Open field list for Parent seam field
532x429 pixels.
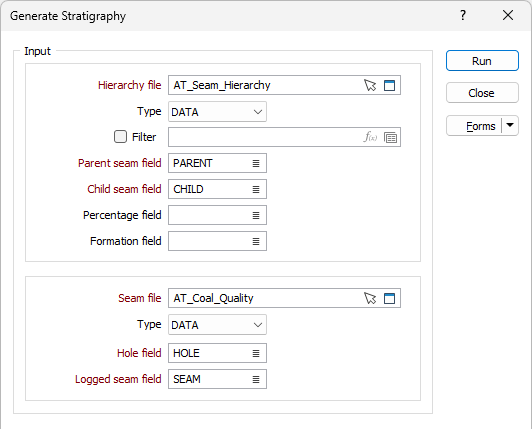(256, 163)
